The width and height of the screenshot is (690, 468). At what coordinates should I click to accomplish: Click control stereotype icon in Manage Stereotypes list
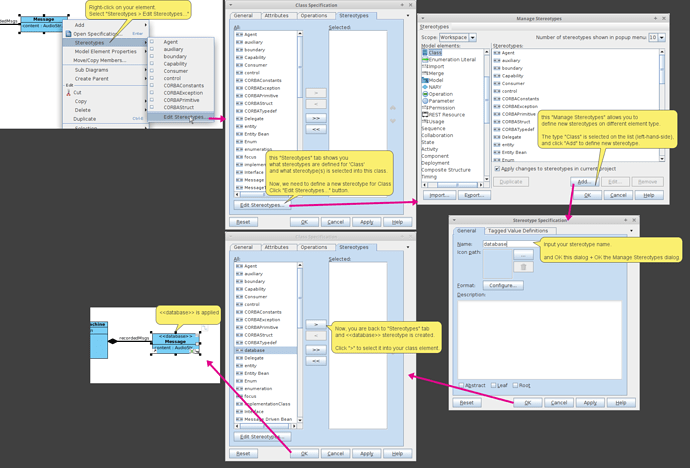(497, 91)
